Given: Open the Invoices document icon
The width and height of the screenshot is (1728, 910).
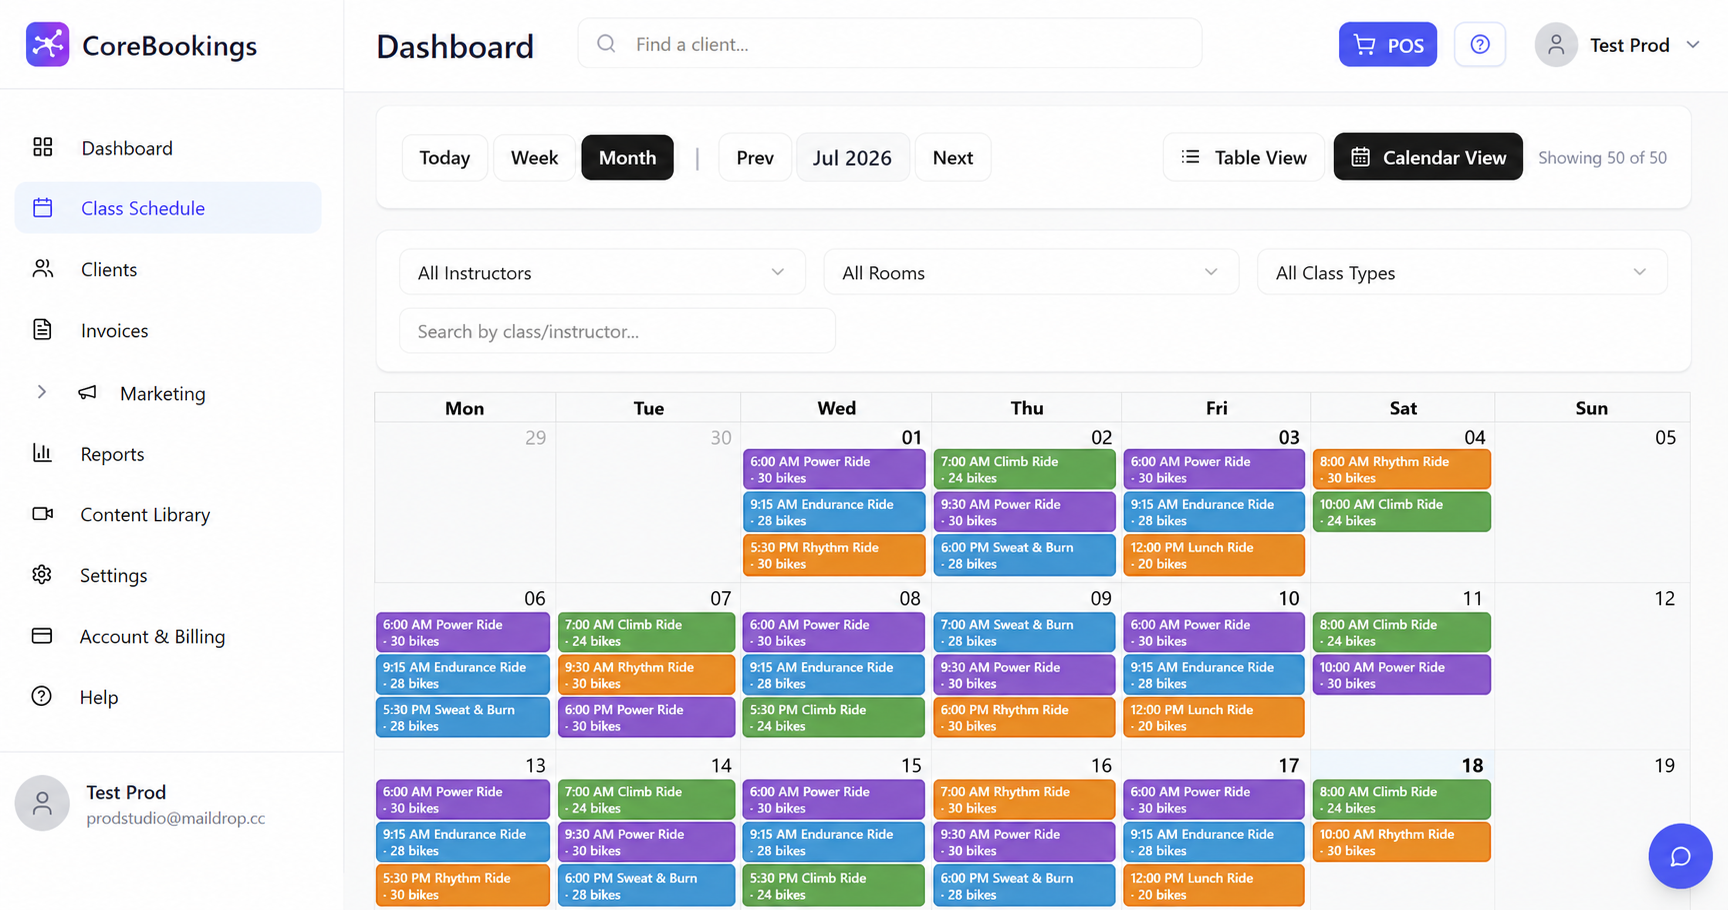Looking at the screenshot, I should click(x=42, y=330).
